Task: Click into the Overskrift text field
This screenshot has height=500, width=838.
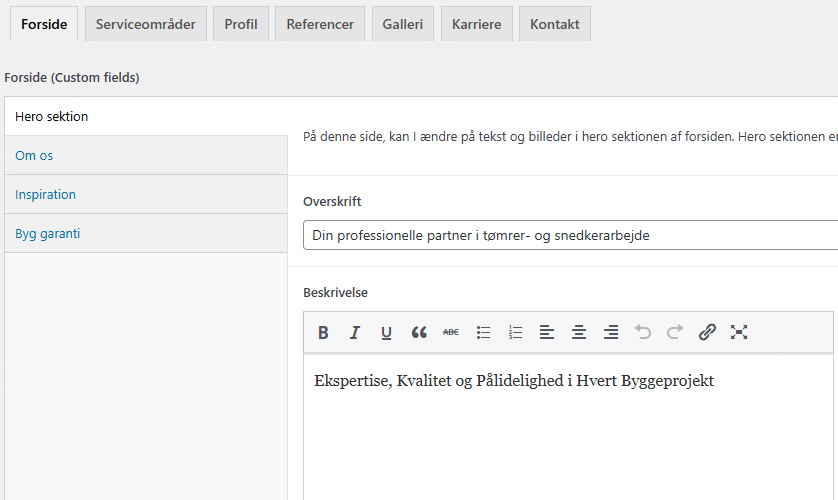Action: tap(570, 236)
